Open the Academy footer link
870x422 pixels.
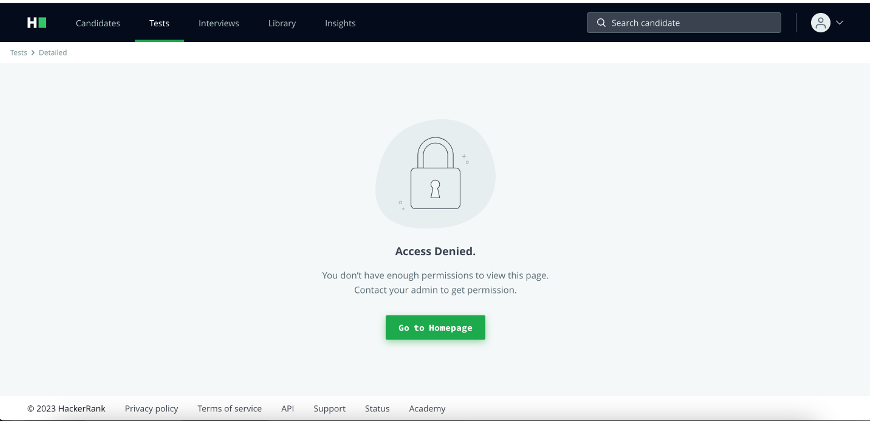click(x=427, y=409)
